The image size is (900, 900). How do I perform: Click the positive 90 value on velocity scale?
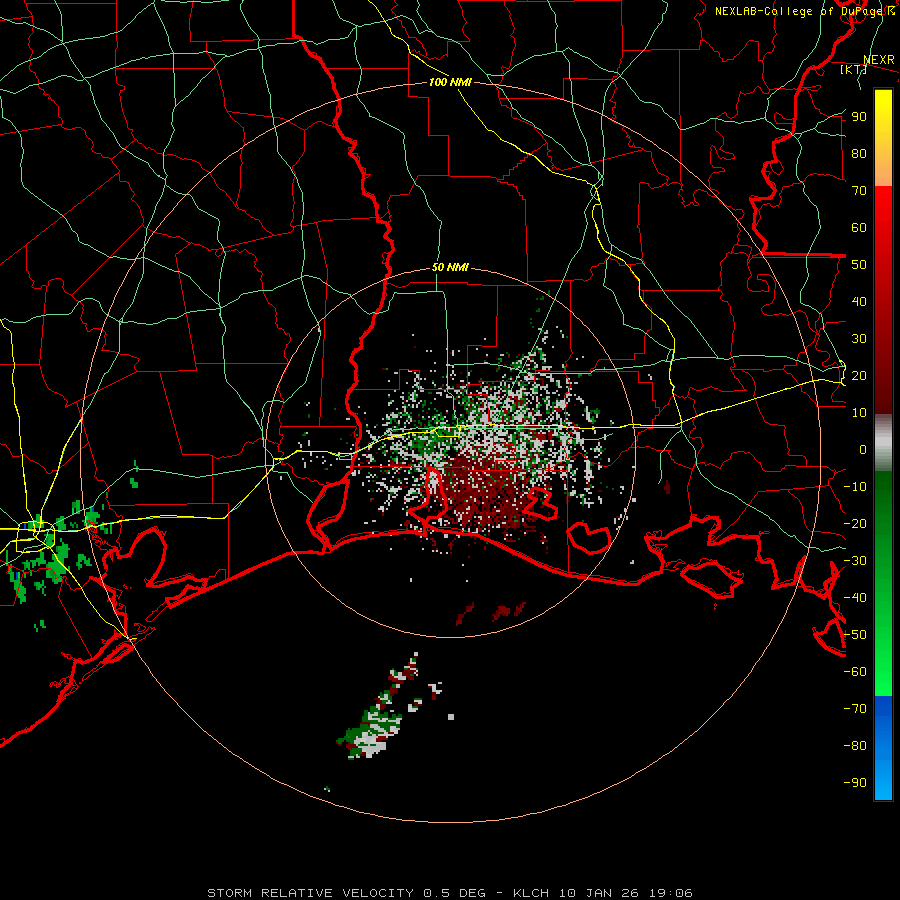pyautogui.click(x=859, y=117)
